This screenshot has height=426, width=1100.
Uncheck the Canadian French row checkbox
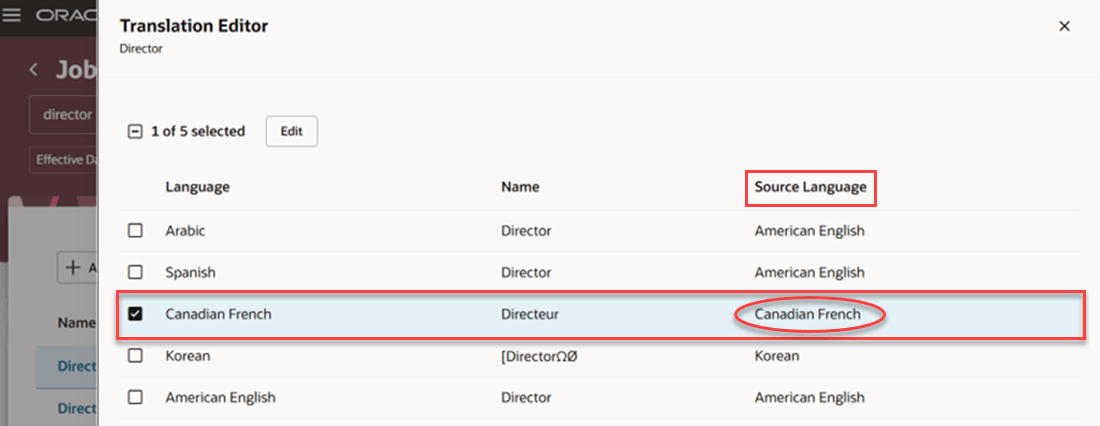coord(135,314)
